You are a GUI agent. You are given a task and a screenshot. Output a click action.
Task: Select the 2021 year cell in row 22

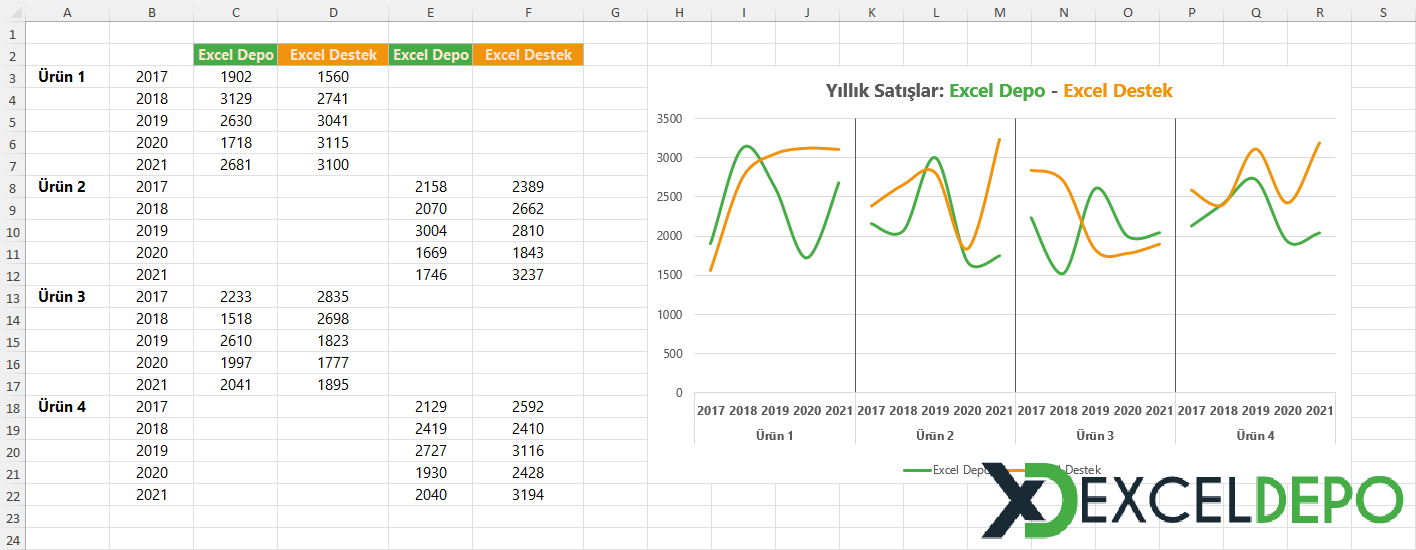coord(151,495)
